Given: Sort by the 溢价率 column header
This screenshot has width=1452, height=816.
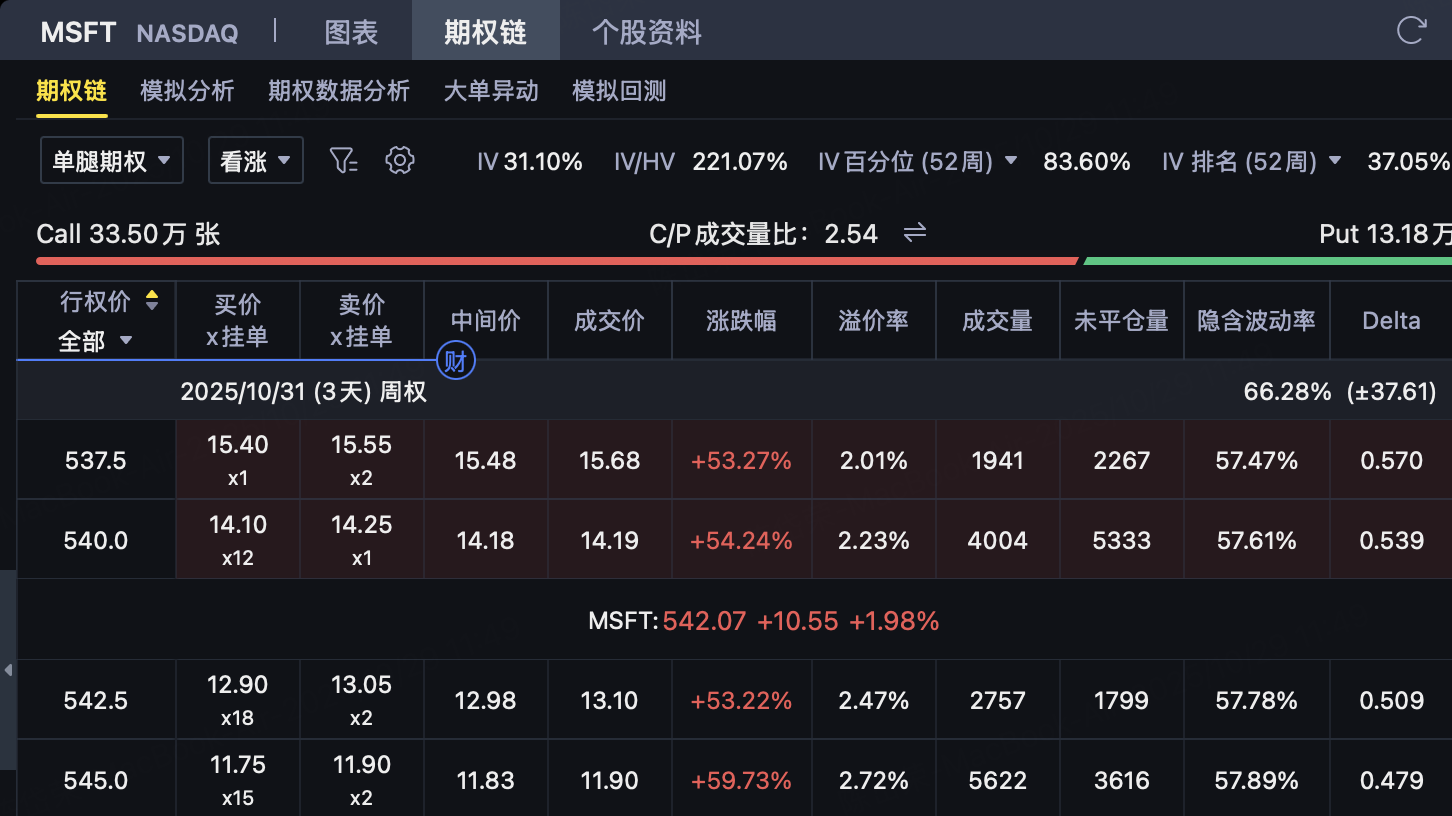Looking at the screenshot, I should [874, 320].
